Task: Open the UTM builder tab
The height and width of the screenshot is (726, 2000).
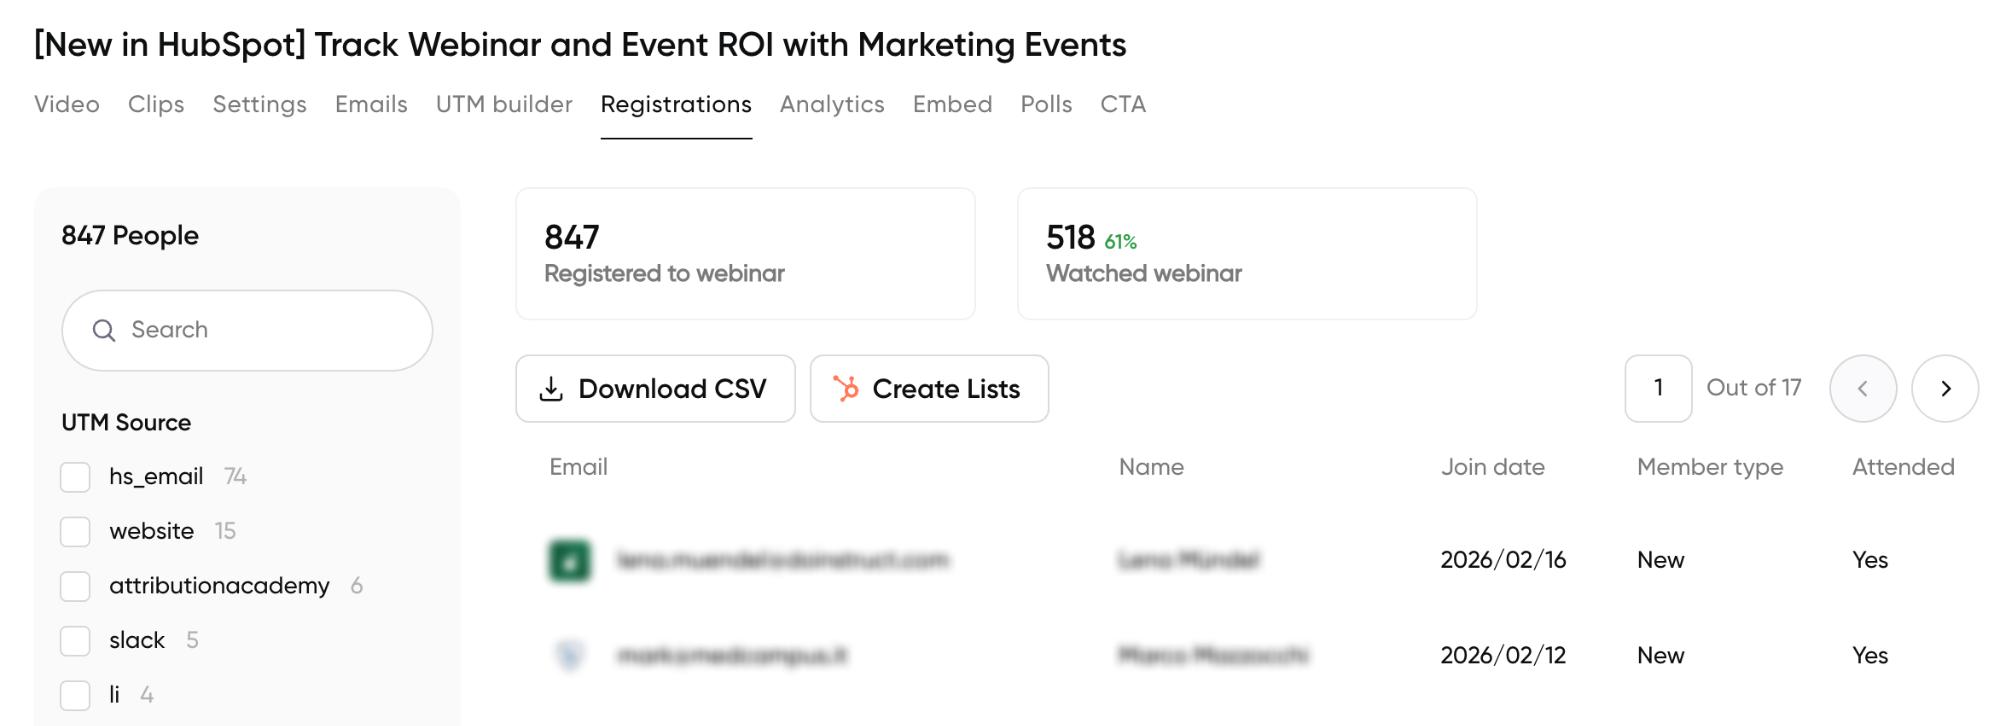Action: pos(504,104)
